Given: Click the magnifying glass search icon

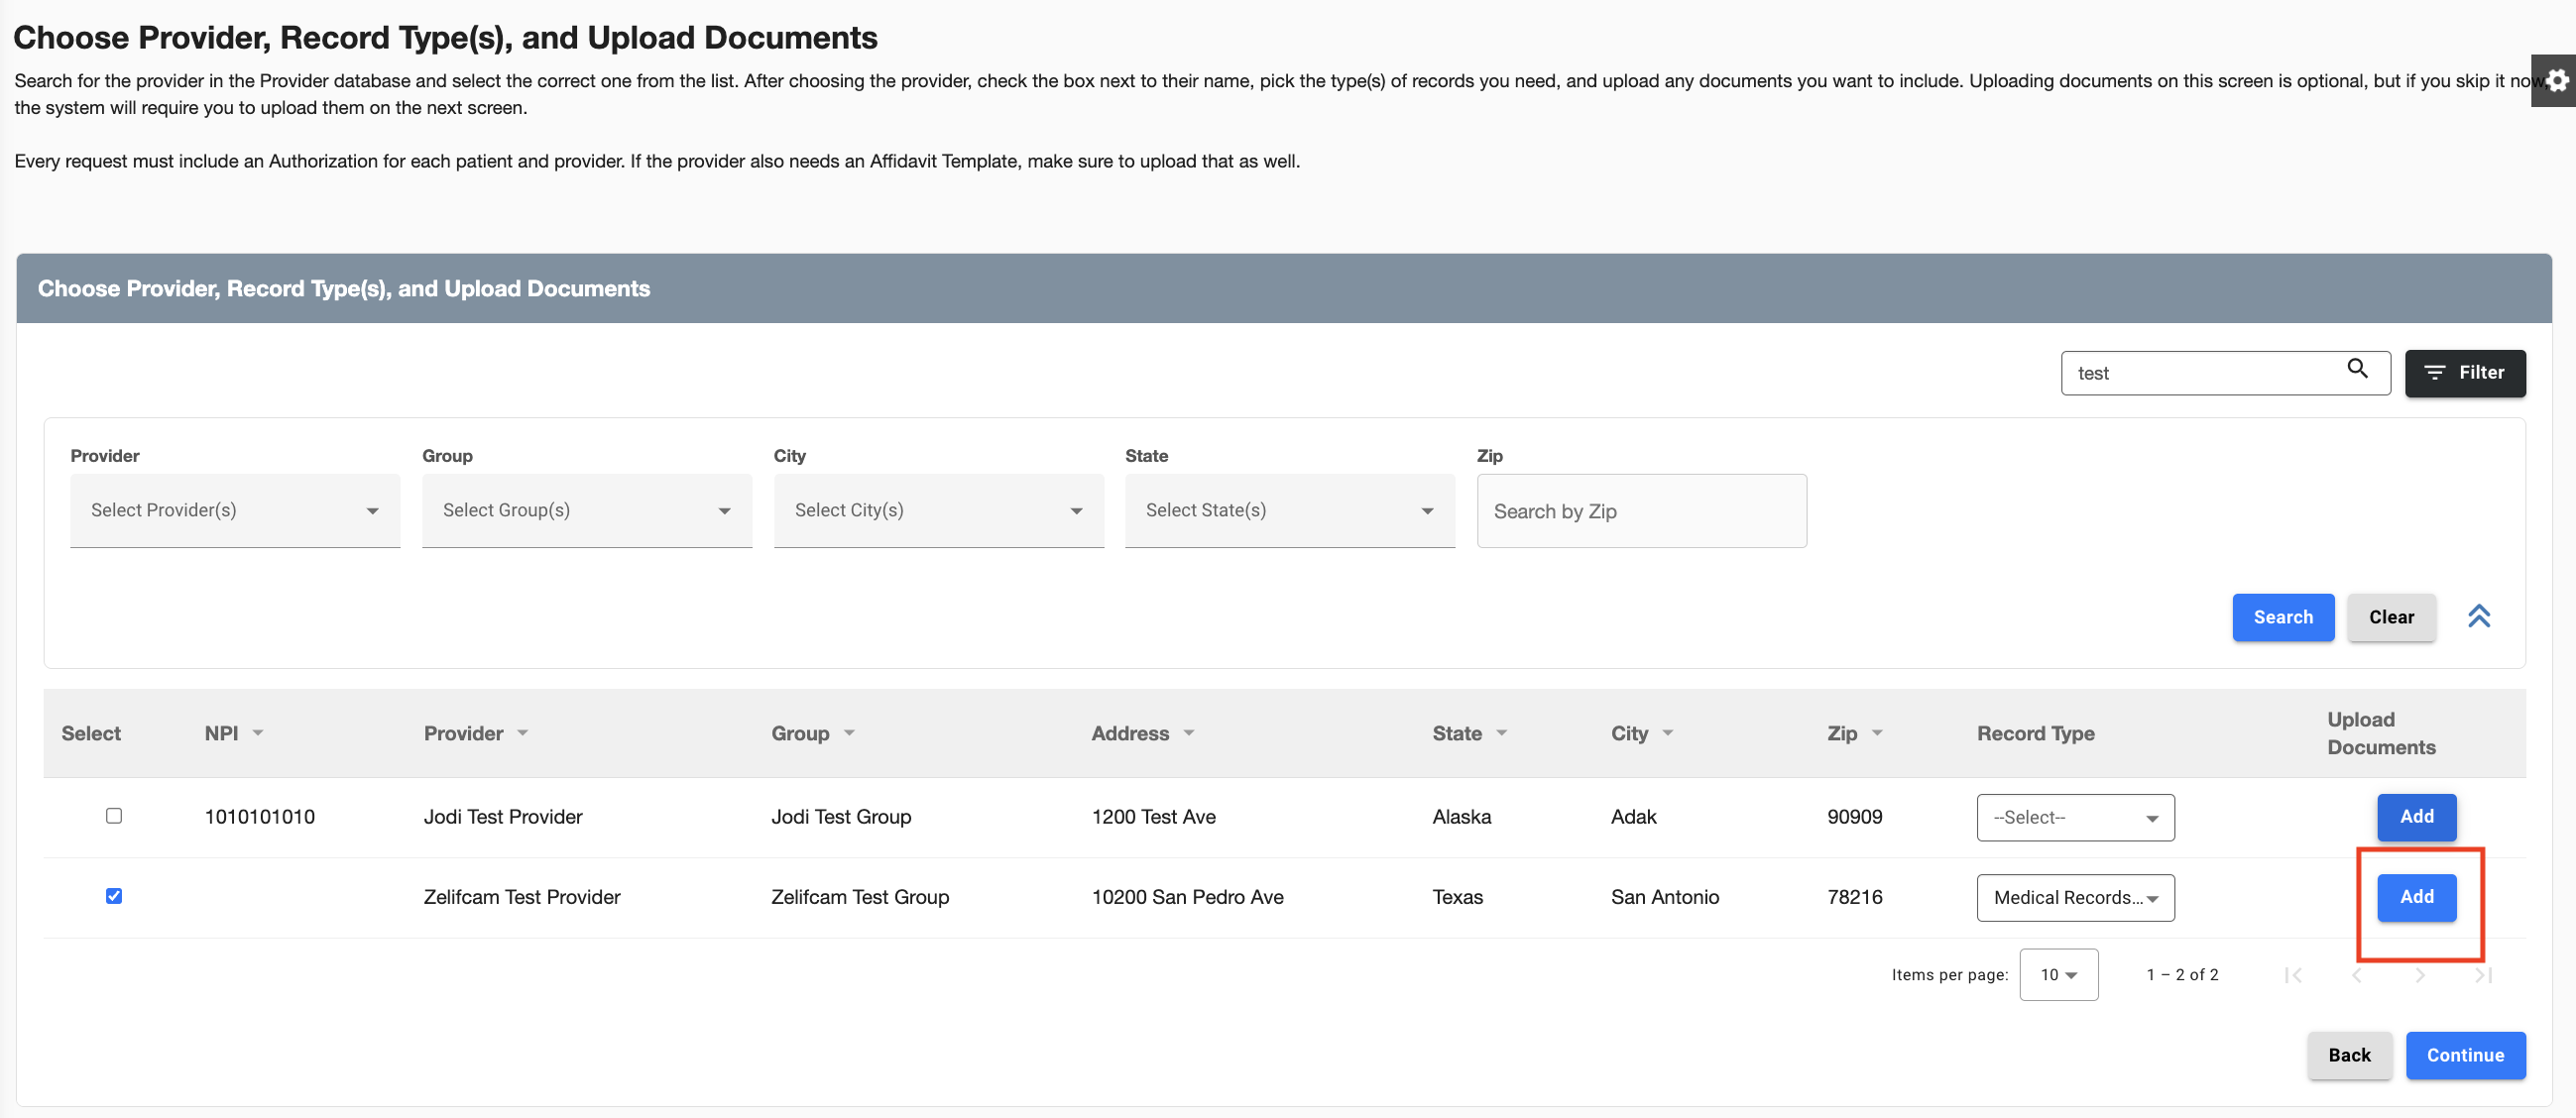Looking at the screenshot, I should click(2357, 370).
